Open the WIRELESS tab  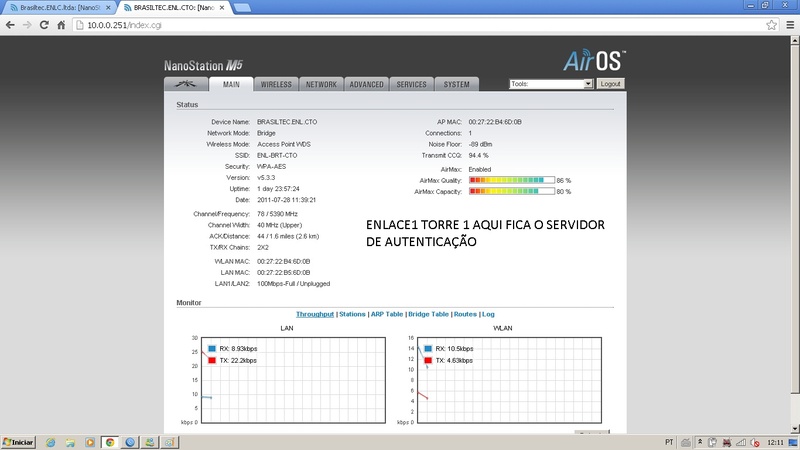[276, 84]
